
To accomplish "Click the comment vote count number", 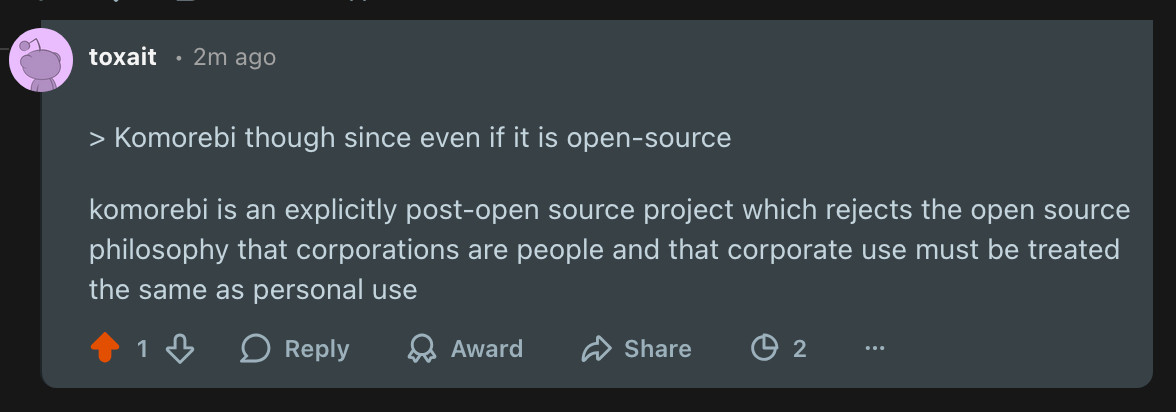I will [x=142, y=349].
